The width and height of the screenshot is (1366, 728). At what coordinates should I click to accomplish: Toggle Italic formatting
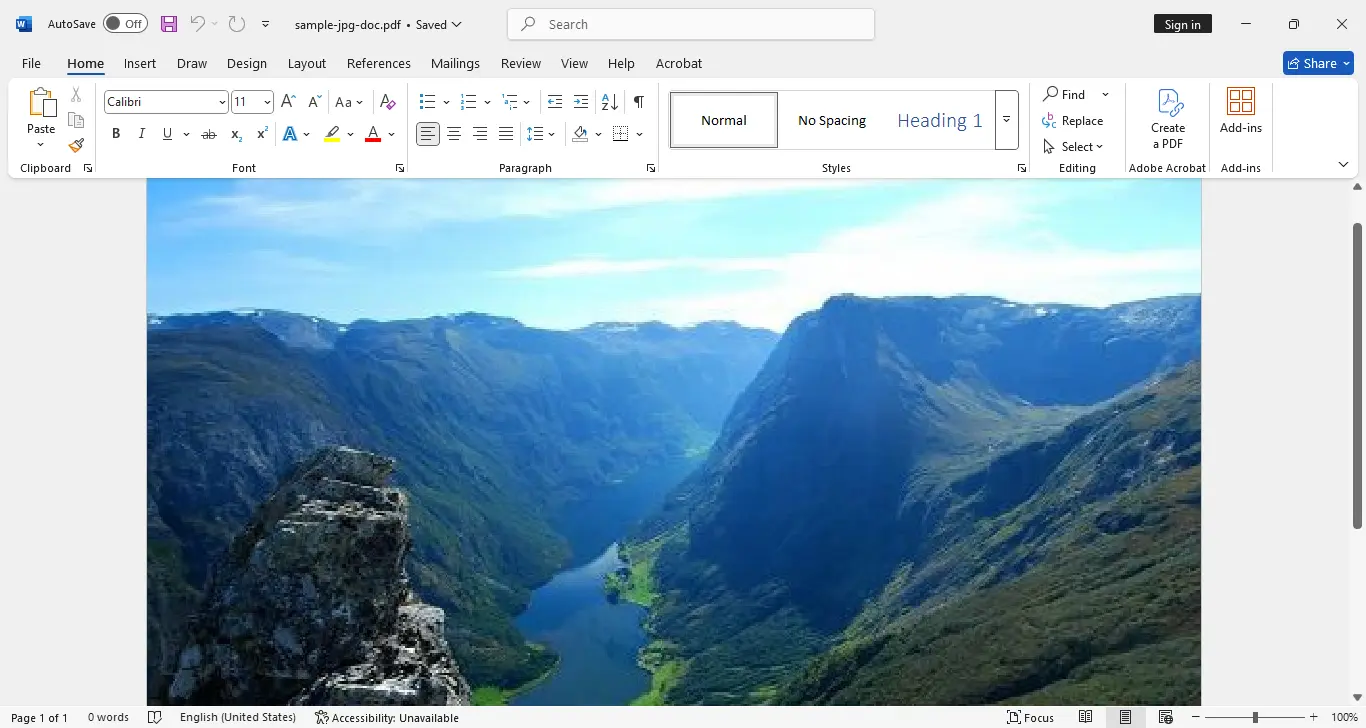pos(142,134)
